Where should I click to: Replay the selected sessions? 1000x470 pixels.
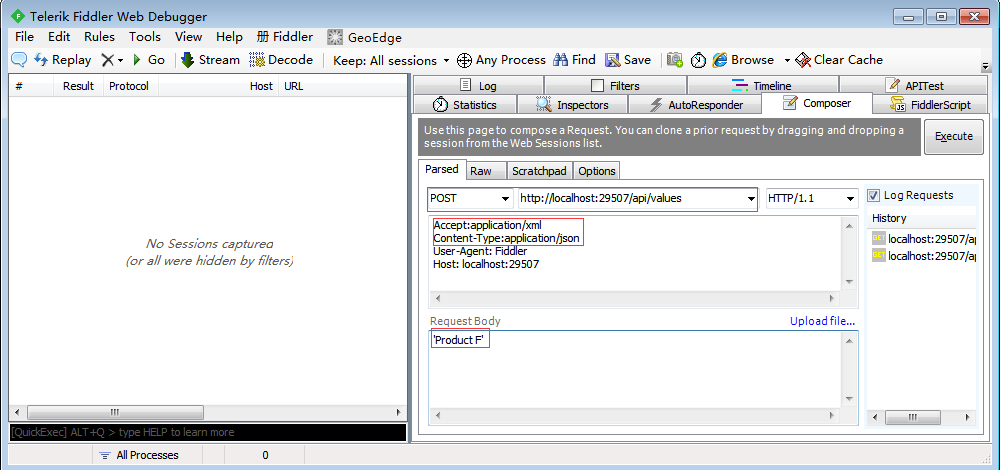tap(62, 60)
